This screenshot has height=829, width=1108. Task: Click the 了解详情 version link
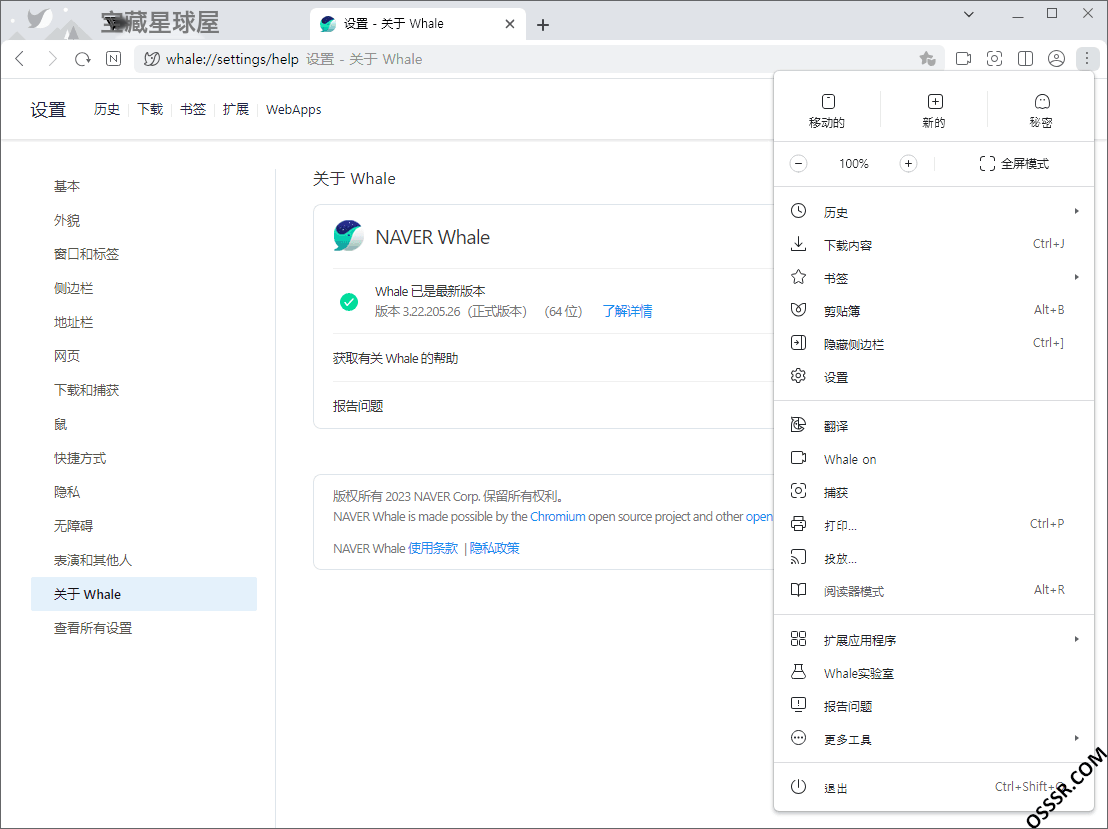pyautogui.click(x=627, y=311)
